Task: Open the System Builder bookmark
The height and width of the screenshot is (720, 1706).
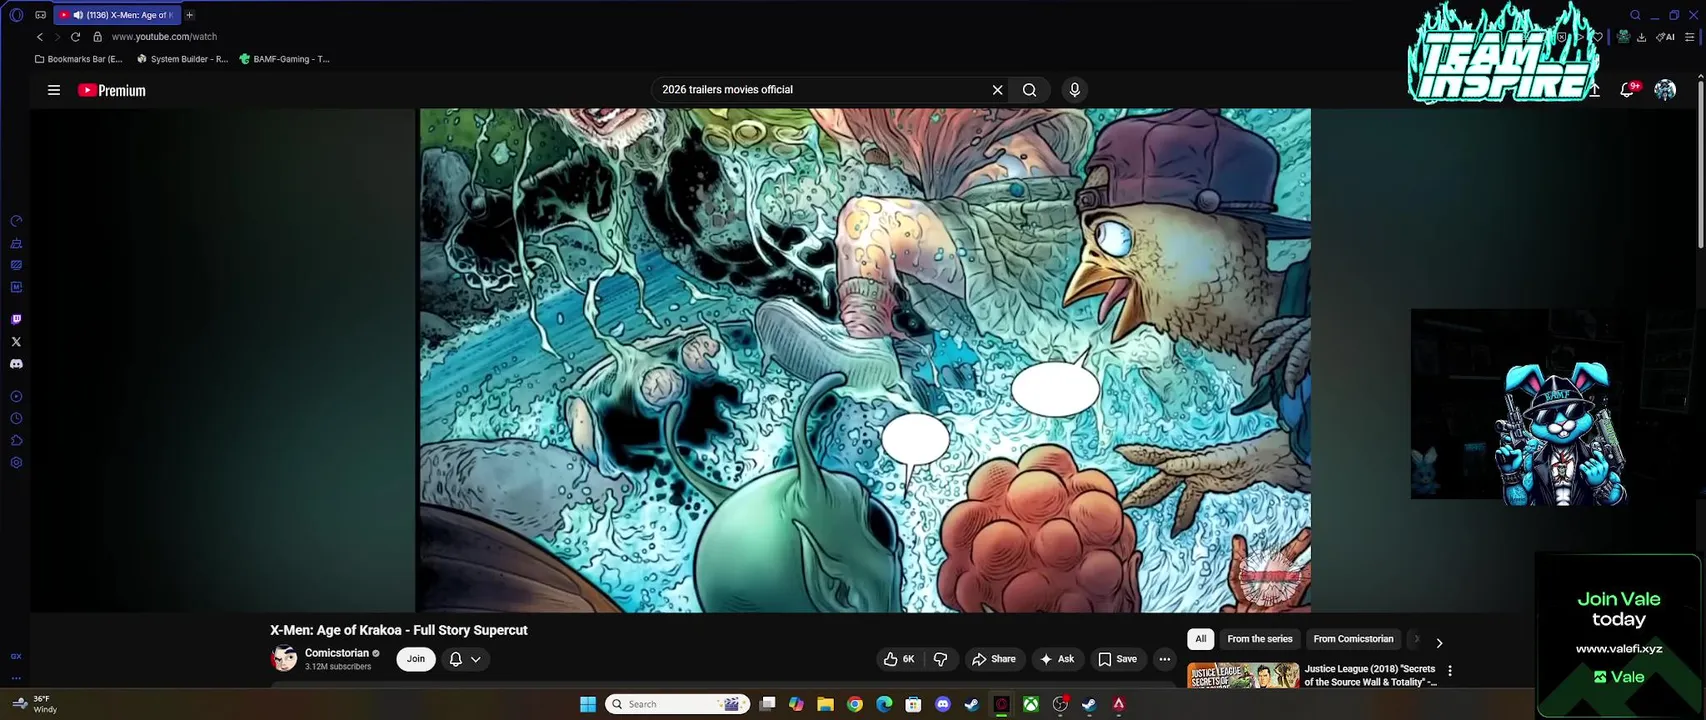Action: (183, 59)
